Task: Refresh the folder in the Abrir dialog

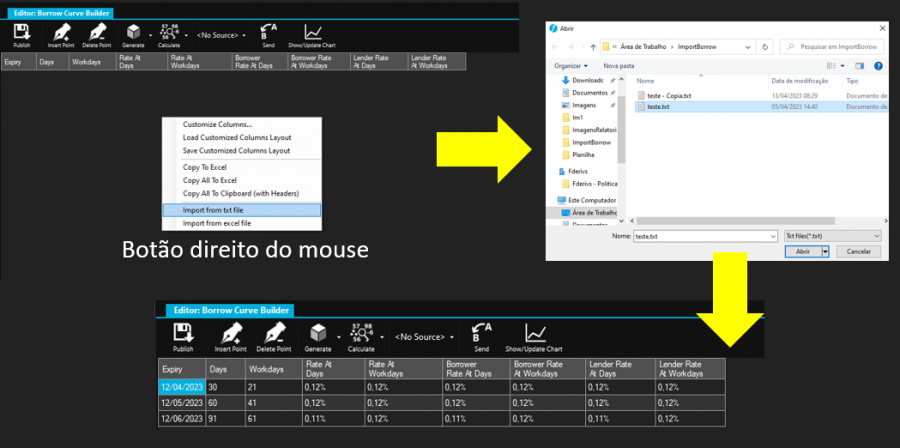Action: [x=764, y=46]
